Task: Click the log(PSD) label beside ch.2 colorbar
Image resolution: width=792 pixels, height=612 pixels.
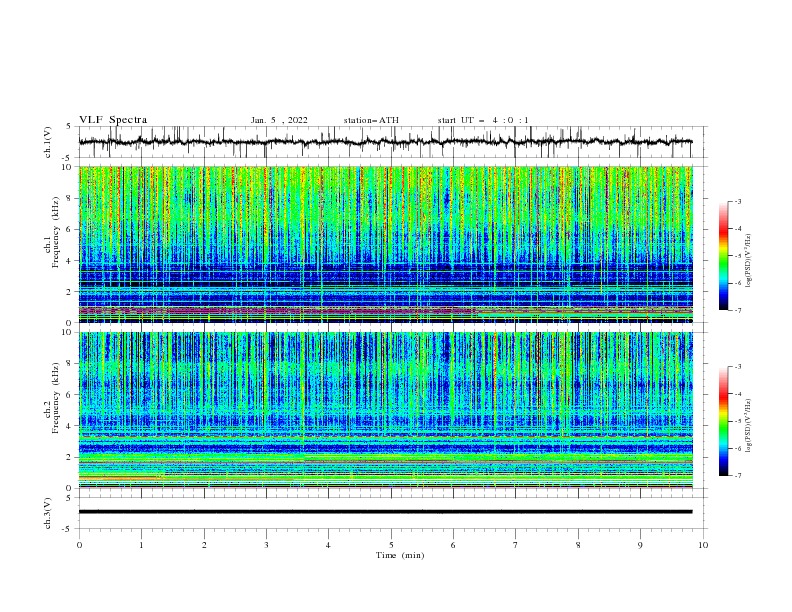Action: pos(748,426)
